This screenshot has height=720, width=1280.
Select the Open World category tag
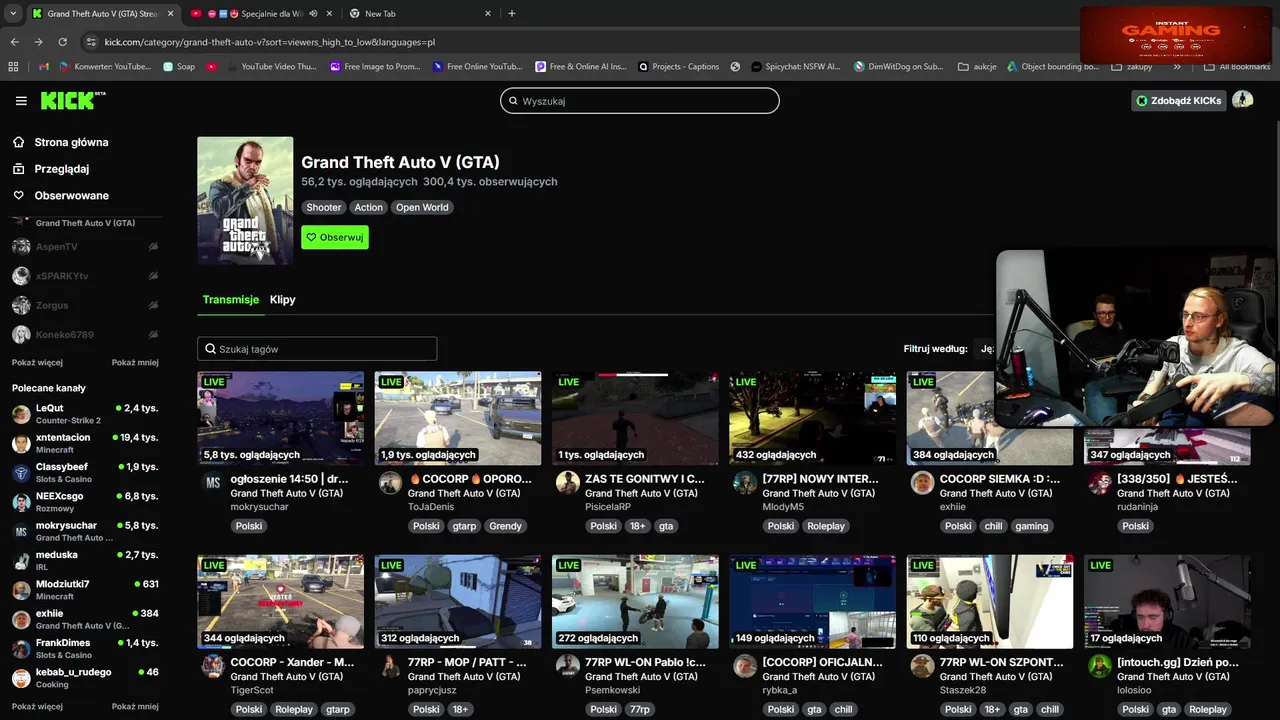422,207
